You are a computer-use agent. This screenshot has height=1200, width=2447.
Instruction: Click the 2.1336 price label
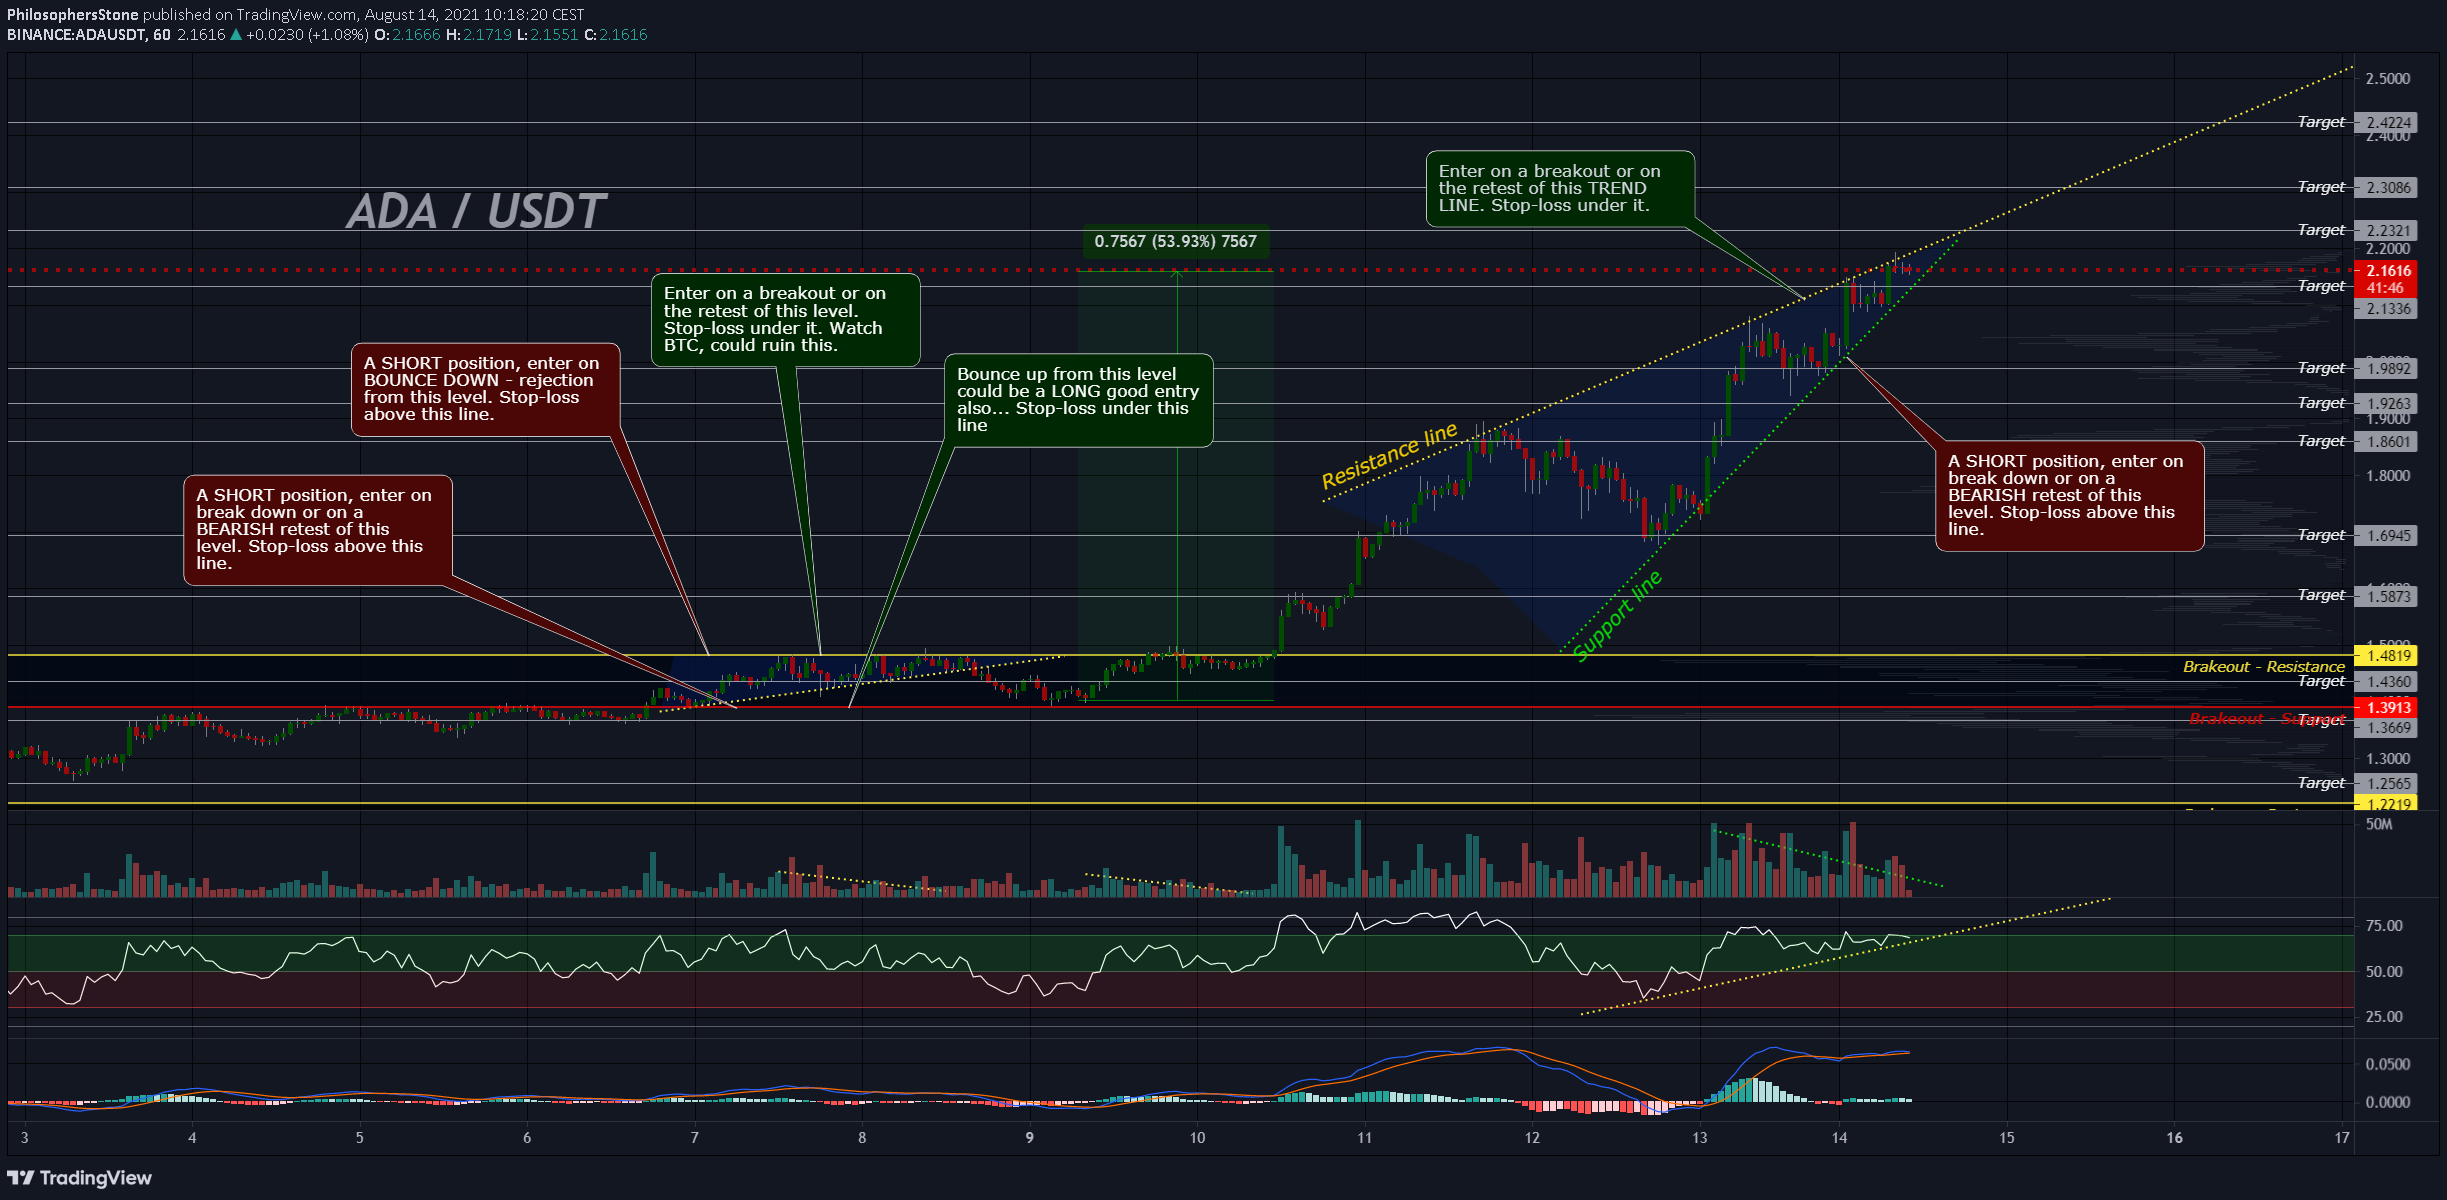pos(2386,309)
